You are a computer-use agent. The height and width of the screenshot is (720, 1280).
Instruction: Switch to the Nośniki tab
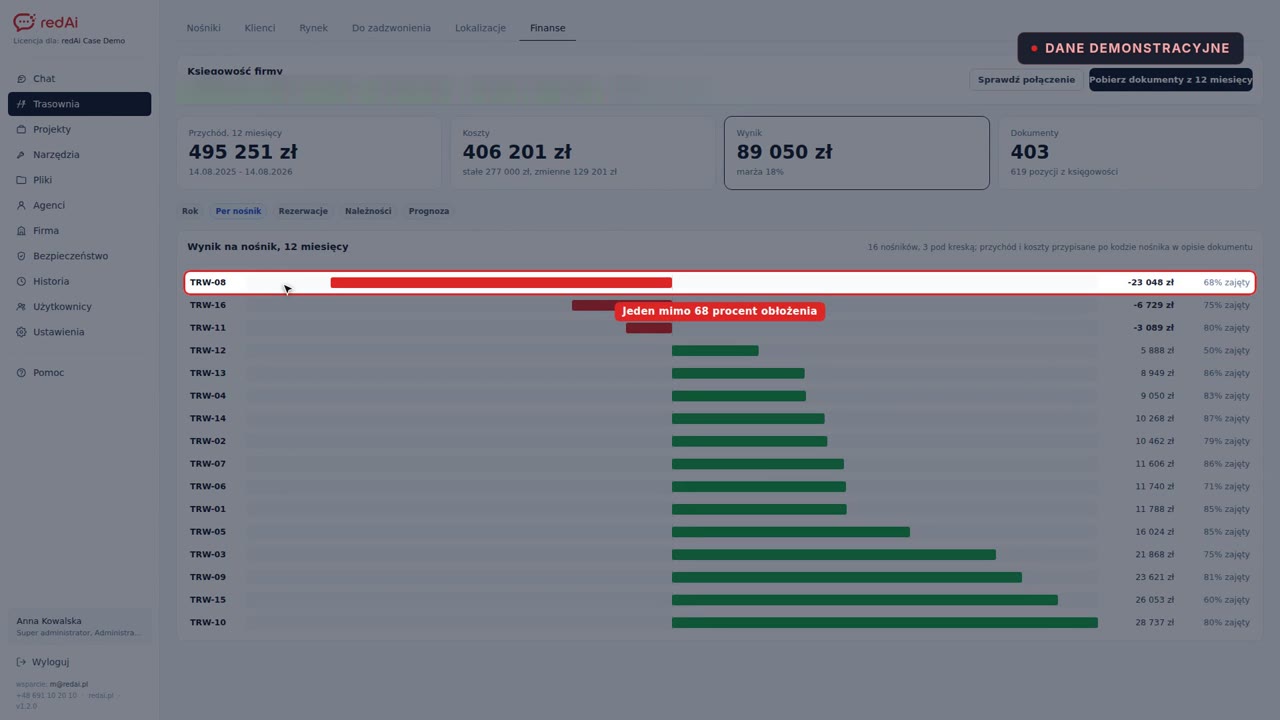tap(204, 28)
